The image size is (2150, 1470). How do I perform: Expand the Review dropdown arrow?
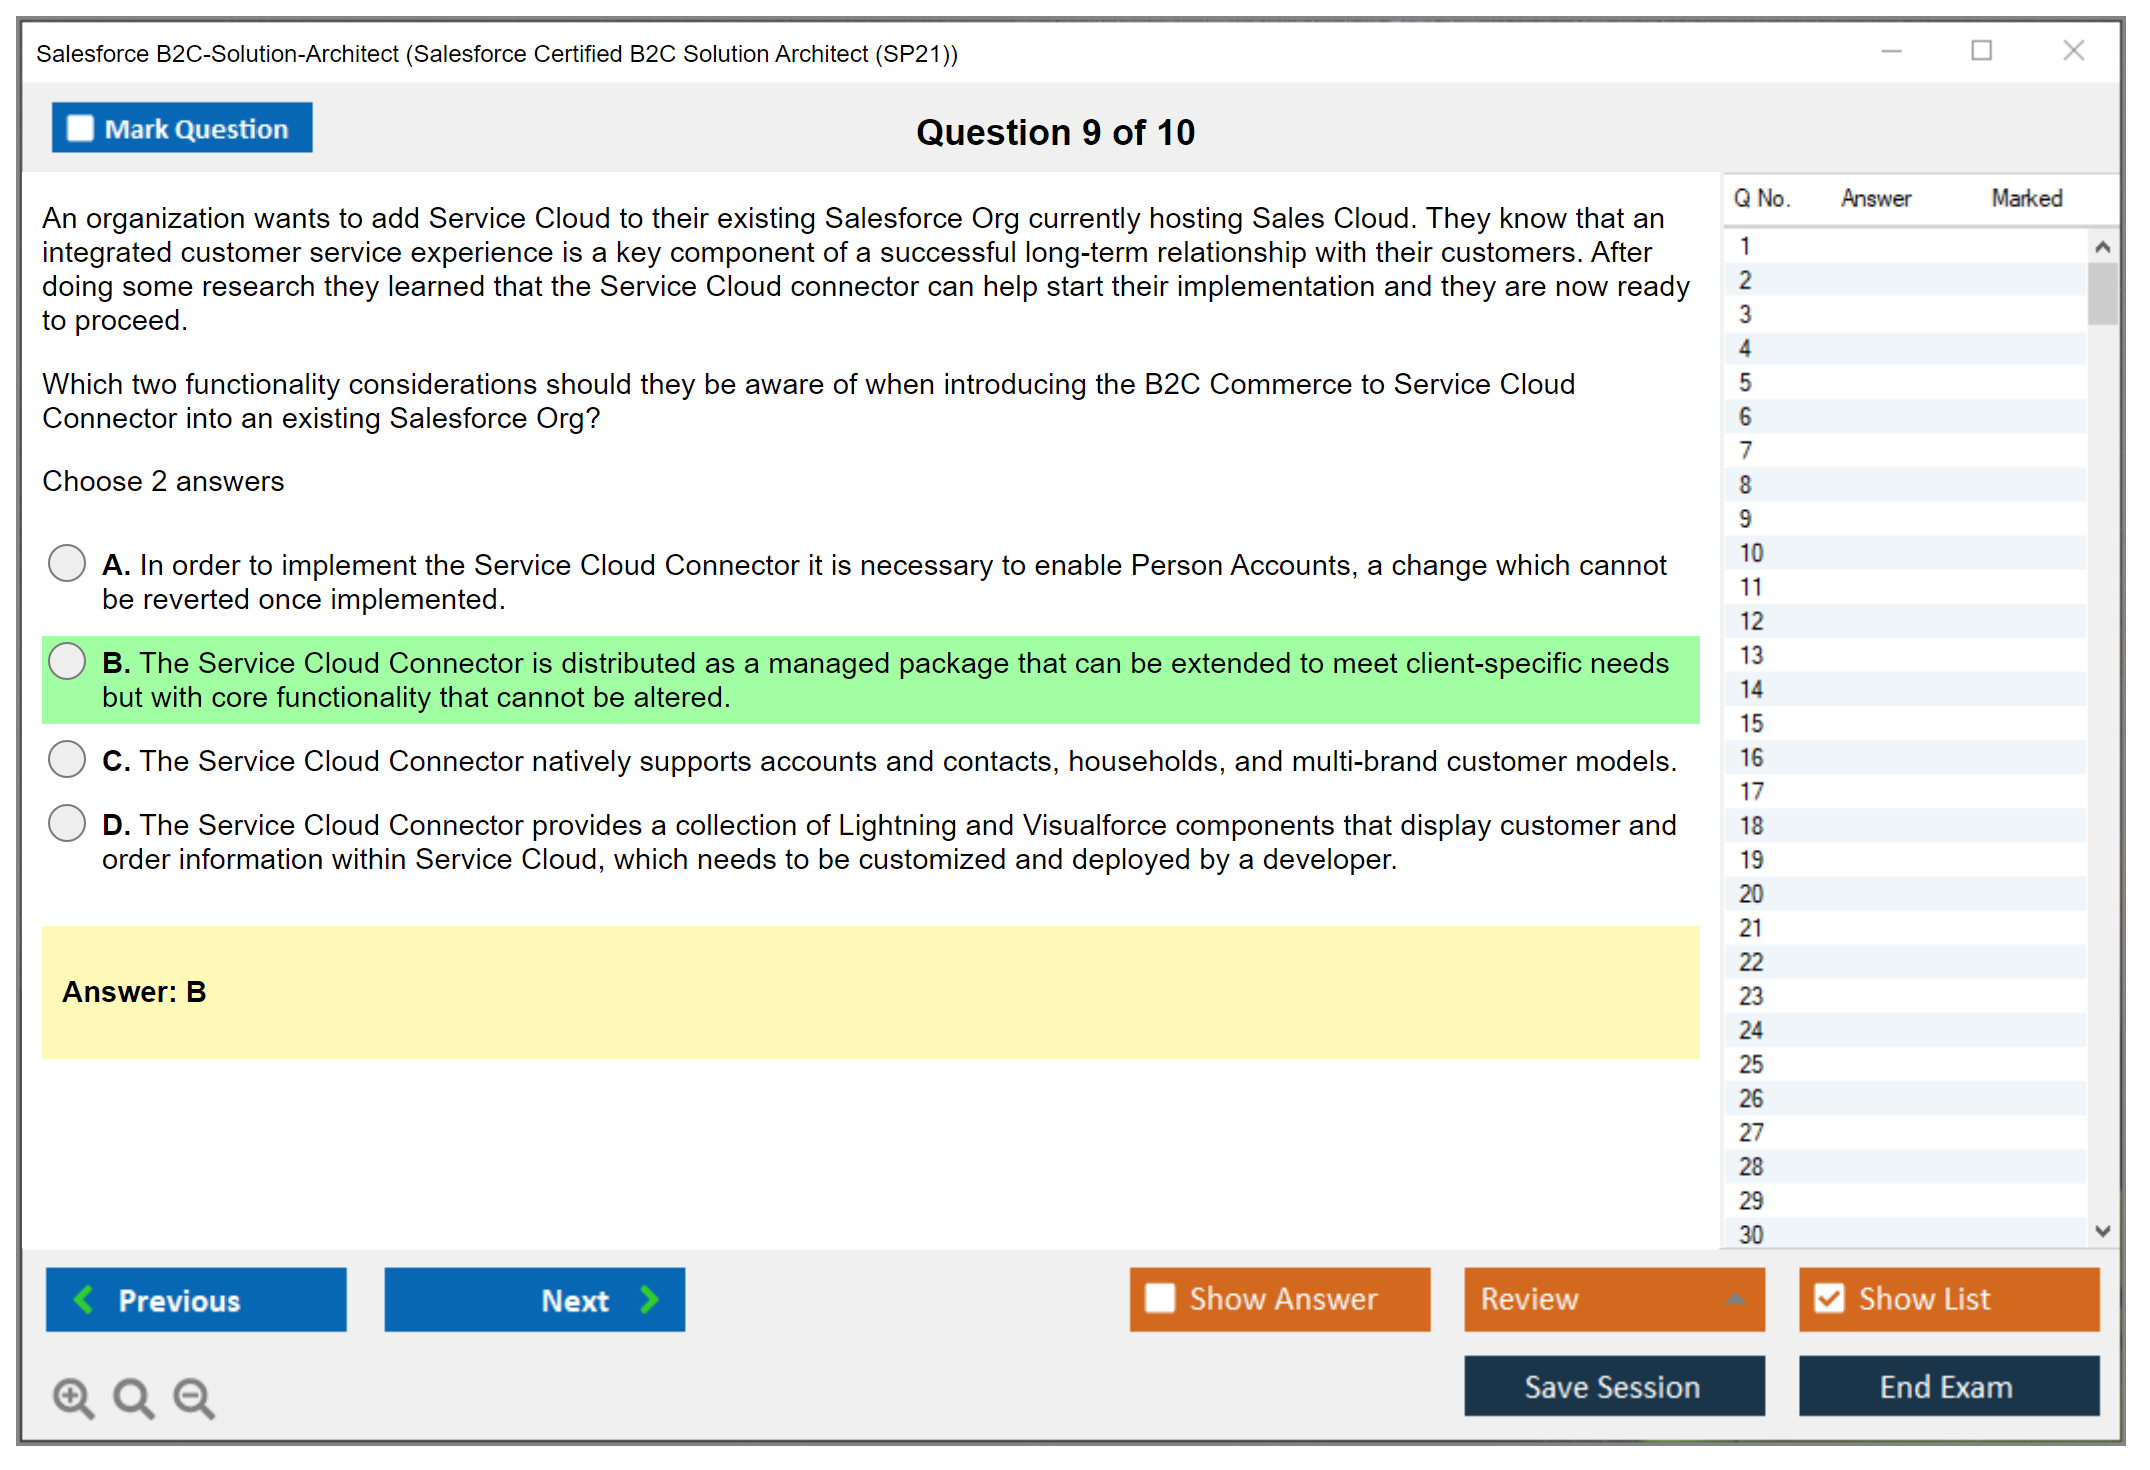(1735, 1298)
